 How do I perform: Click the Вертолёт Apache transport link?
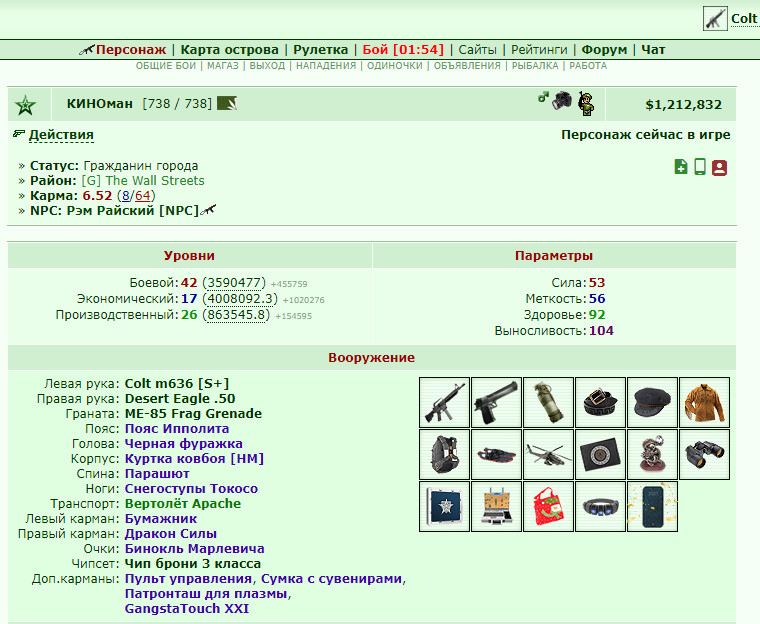click(x=183, y=504)
